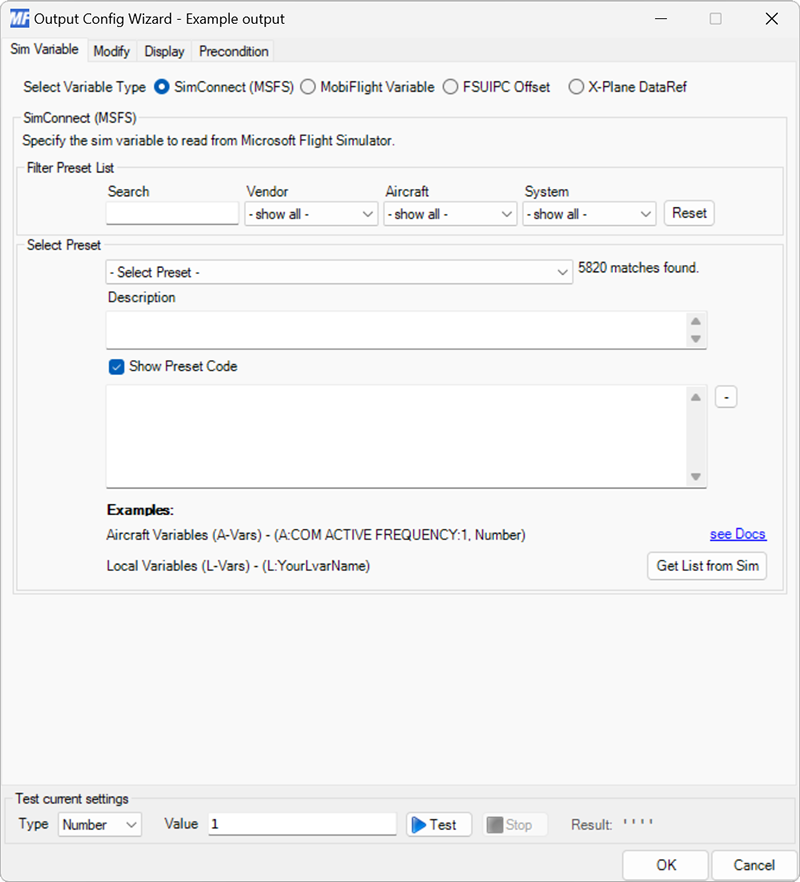Click the down arrow of the Description scrollbar
800x882 pixels.
tap(697, 340)
